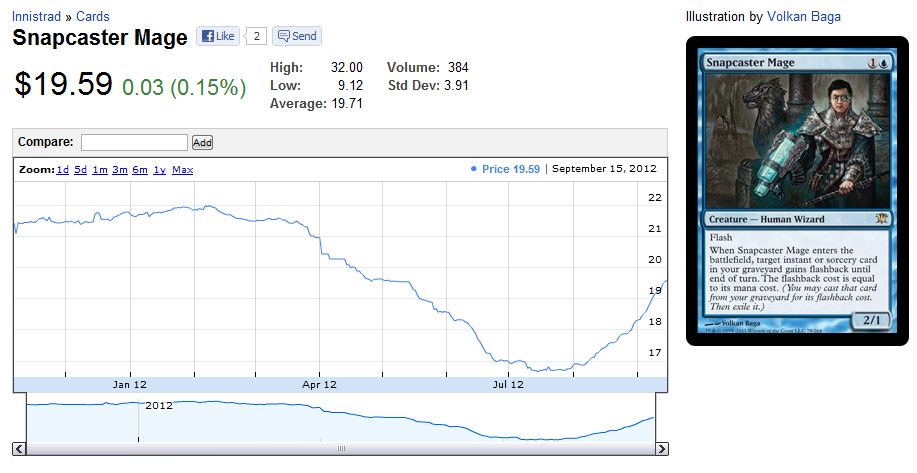Click the Facebook Like button
917x473 pixels.
(x=217, y=36)
